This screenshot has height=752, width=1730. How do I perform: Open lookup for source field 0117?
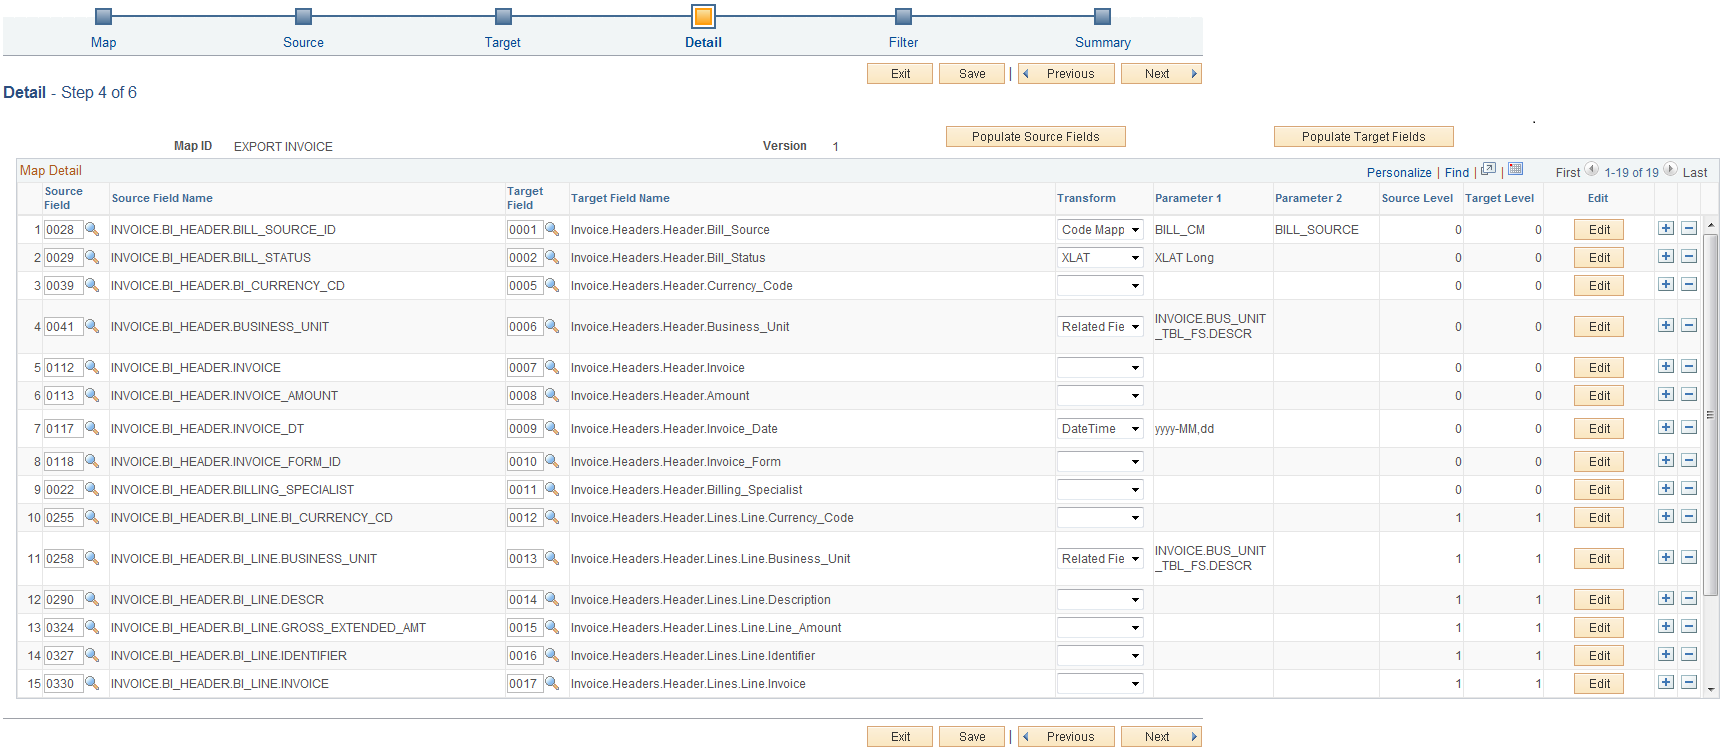pos(92,428)
